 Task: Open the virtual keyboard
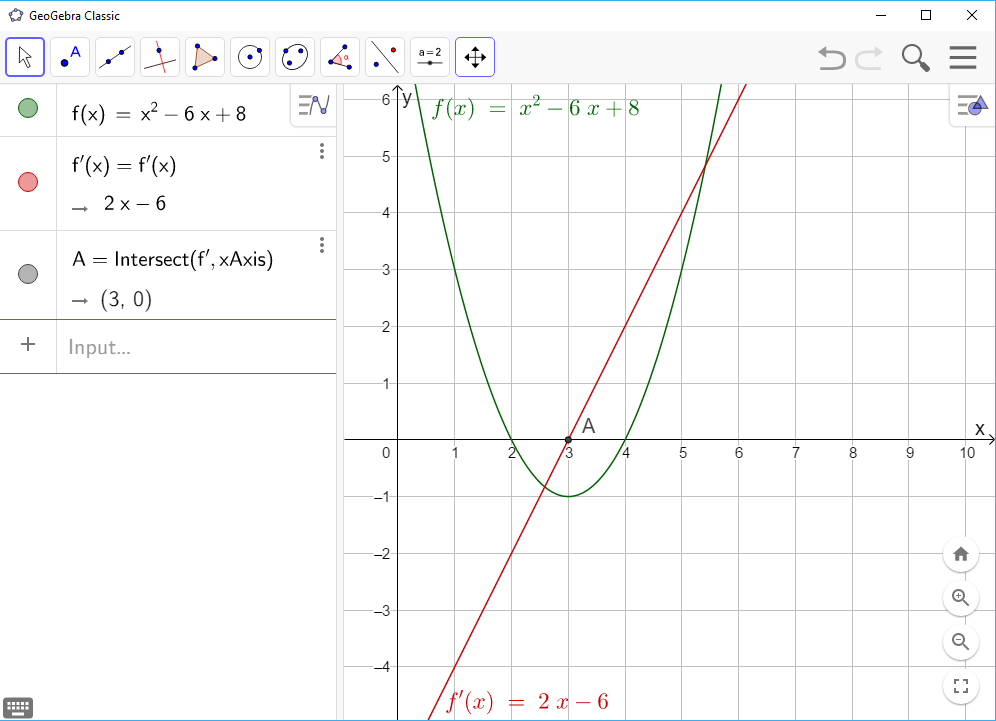[18, 707]
